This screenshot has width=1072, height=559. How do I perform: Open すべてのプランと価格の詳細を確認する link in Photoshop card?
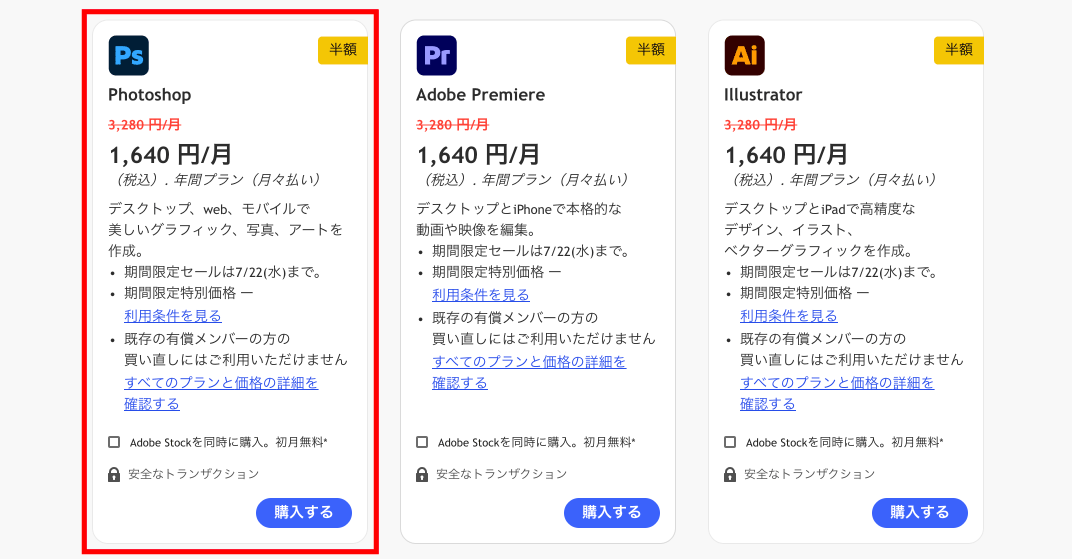click(221, 393)
